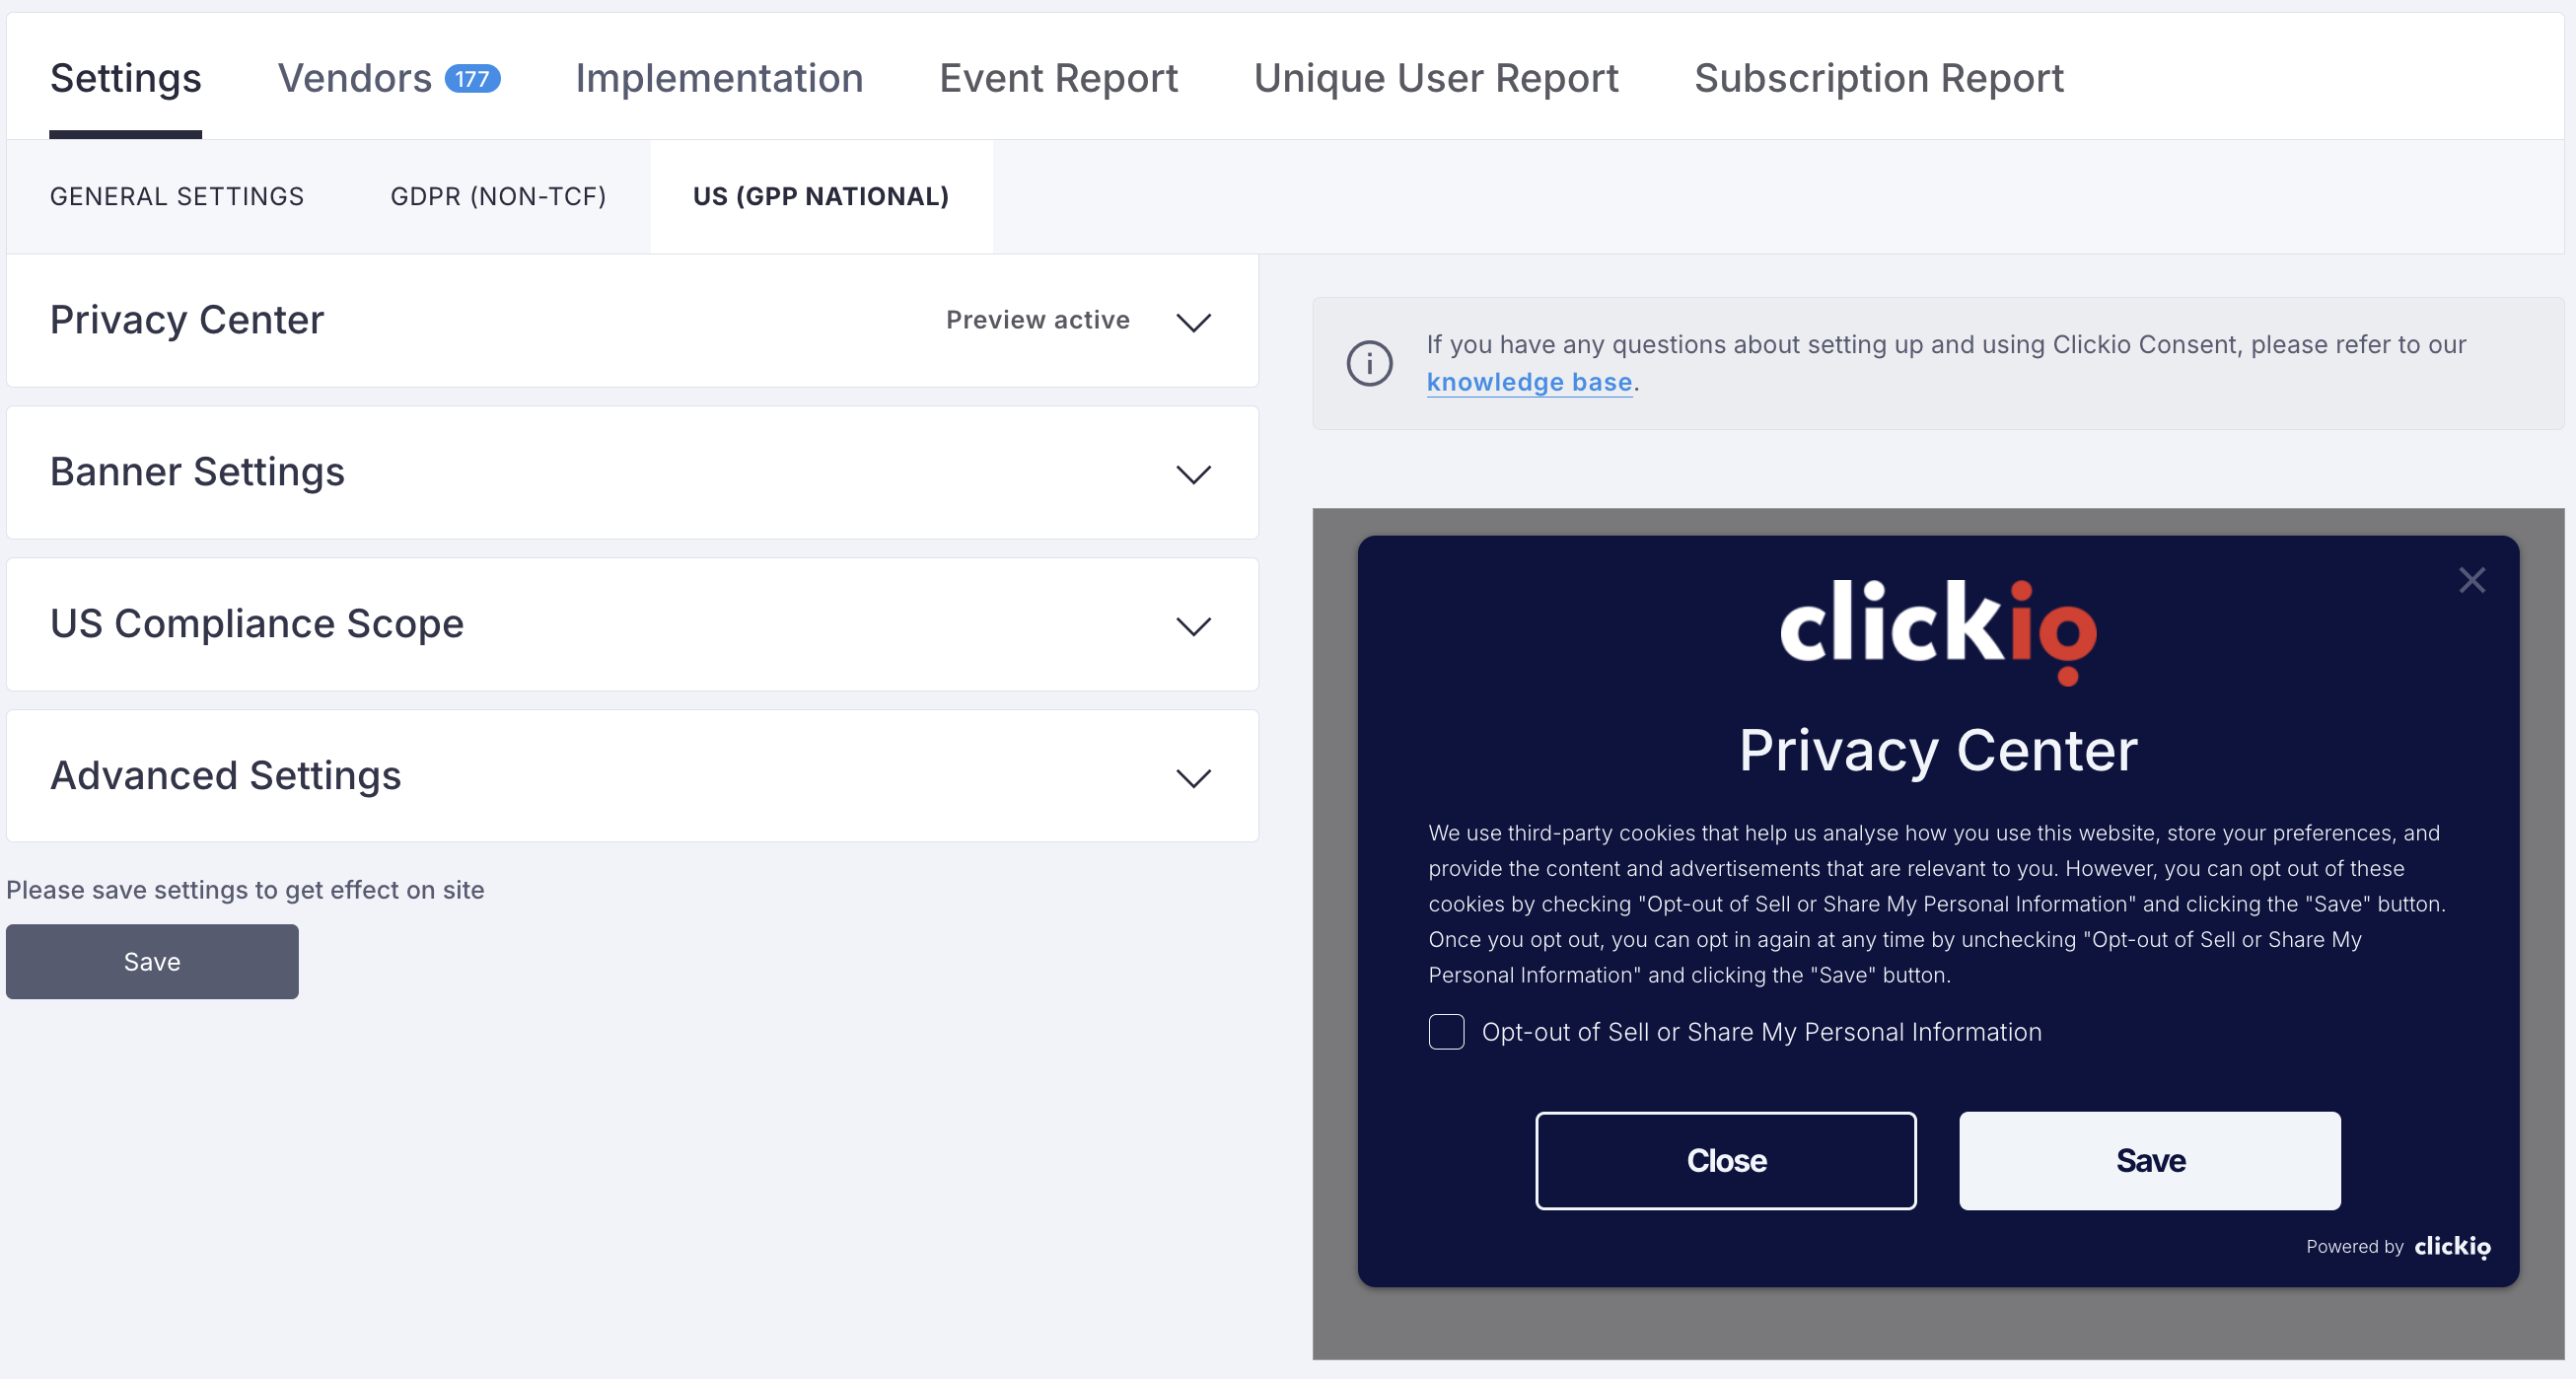The width and height of the screenshot is (2576, 1379).
Task: Click the US Compliance Scope title
Action: coord(257,624)
